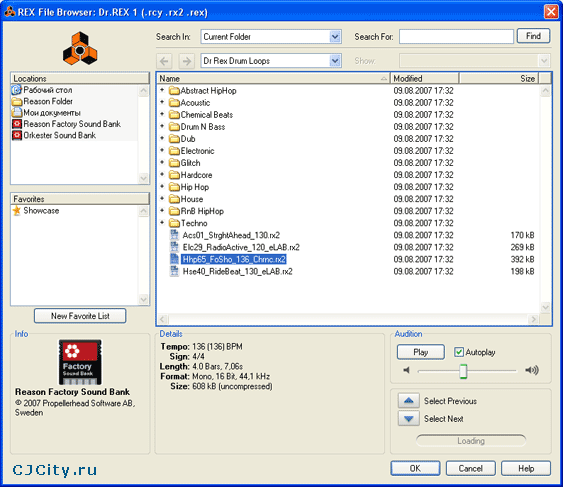Image resolution: width=563 pixels, height=487 pixels.
Task: Click the 392 kB size cell
Action: click(522, 259)
